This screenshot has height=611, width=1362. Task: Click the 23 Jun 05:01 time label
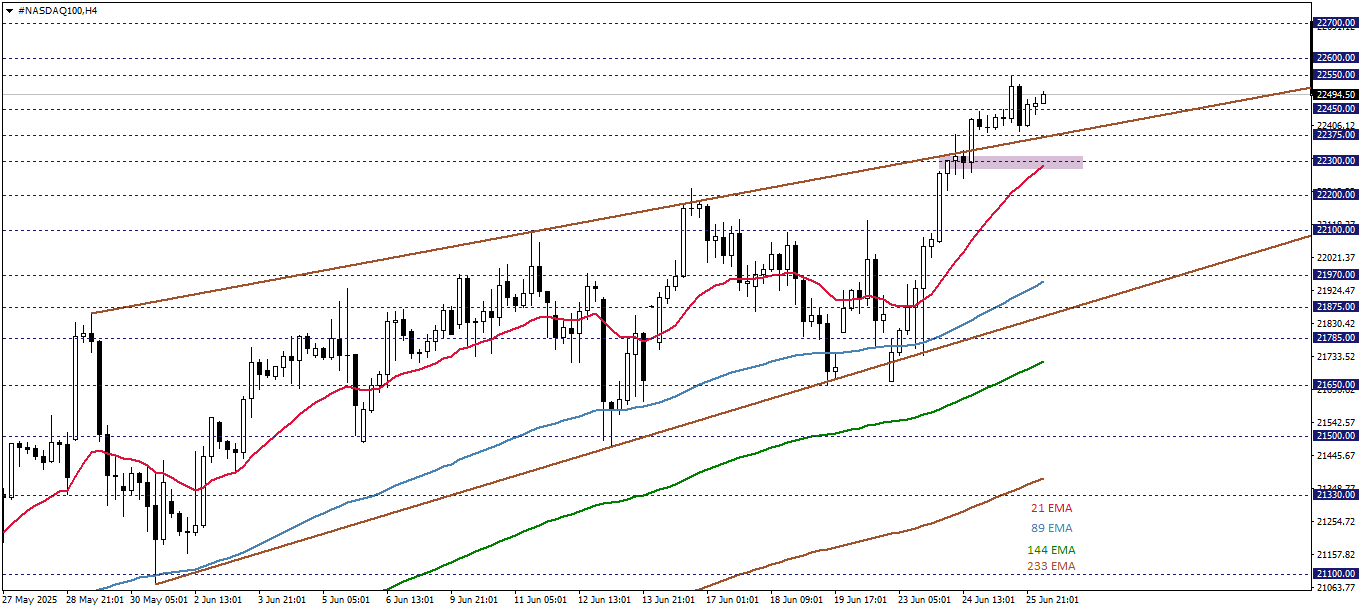[x=927, y=600]
